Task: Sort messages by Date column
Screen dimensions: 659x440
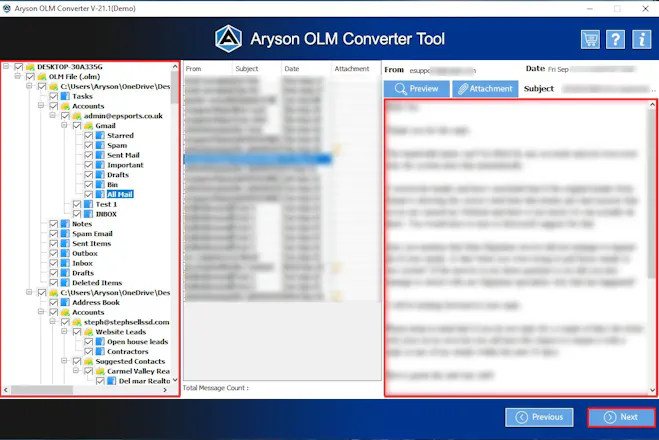Action: point(306,69)
